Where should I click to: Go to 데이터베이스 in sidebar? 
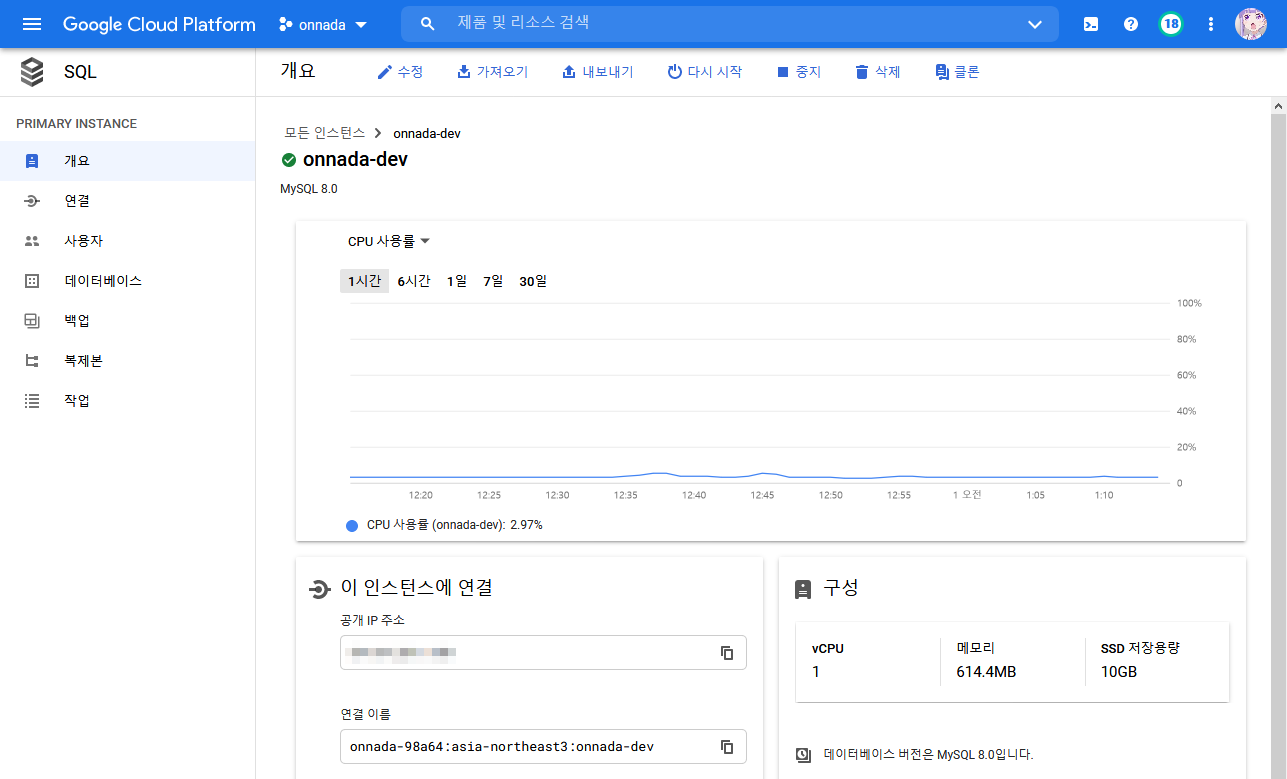point(103,281)
